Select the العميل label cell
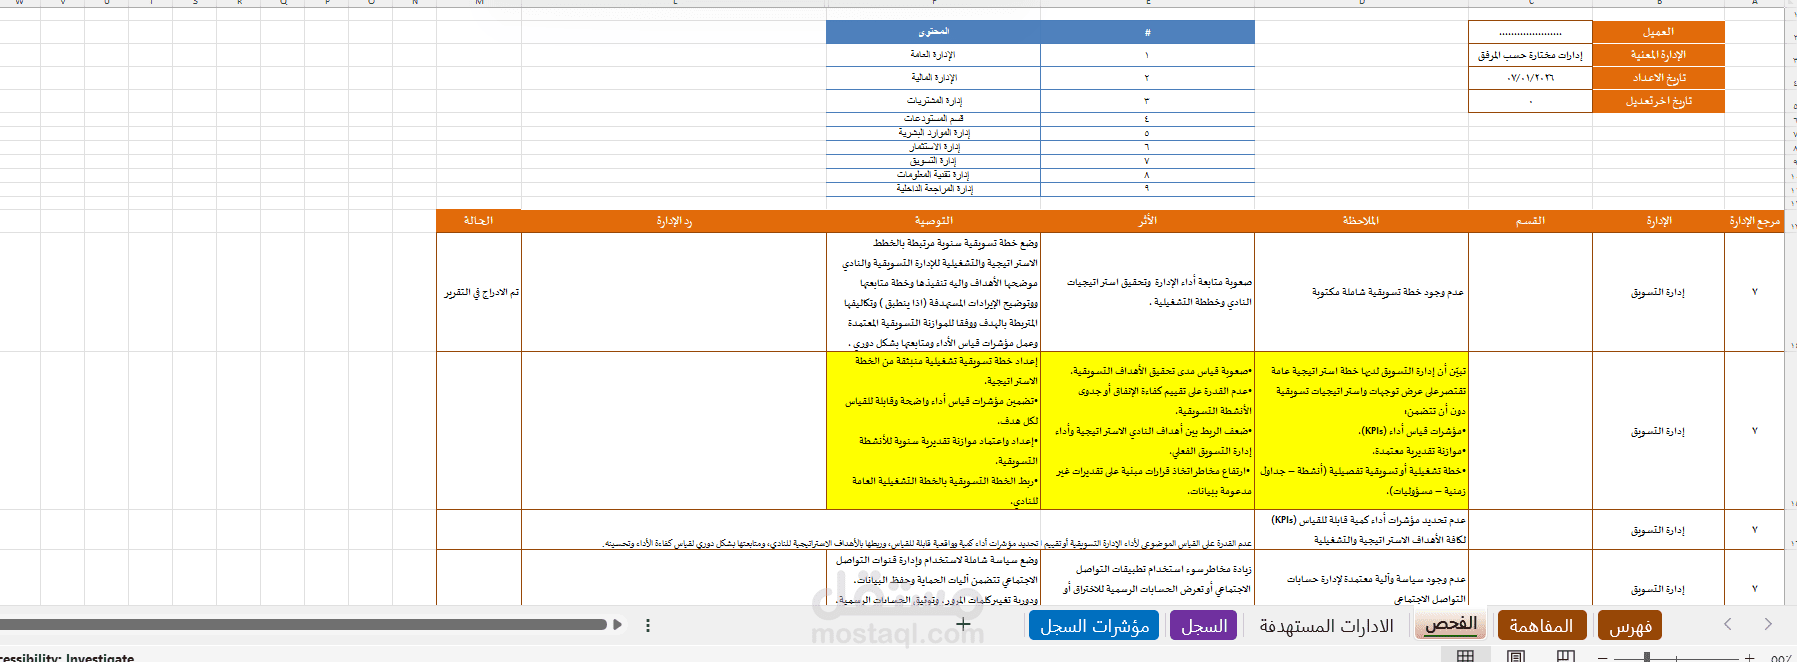This screenshot has width=1797, height=662. [x=1658, y=32]
